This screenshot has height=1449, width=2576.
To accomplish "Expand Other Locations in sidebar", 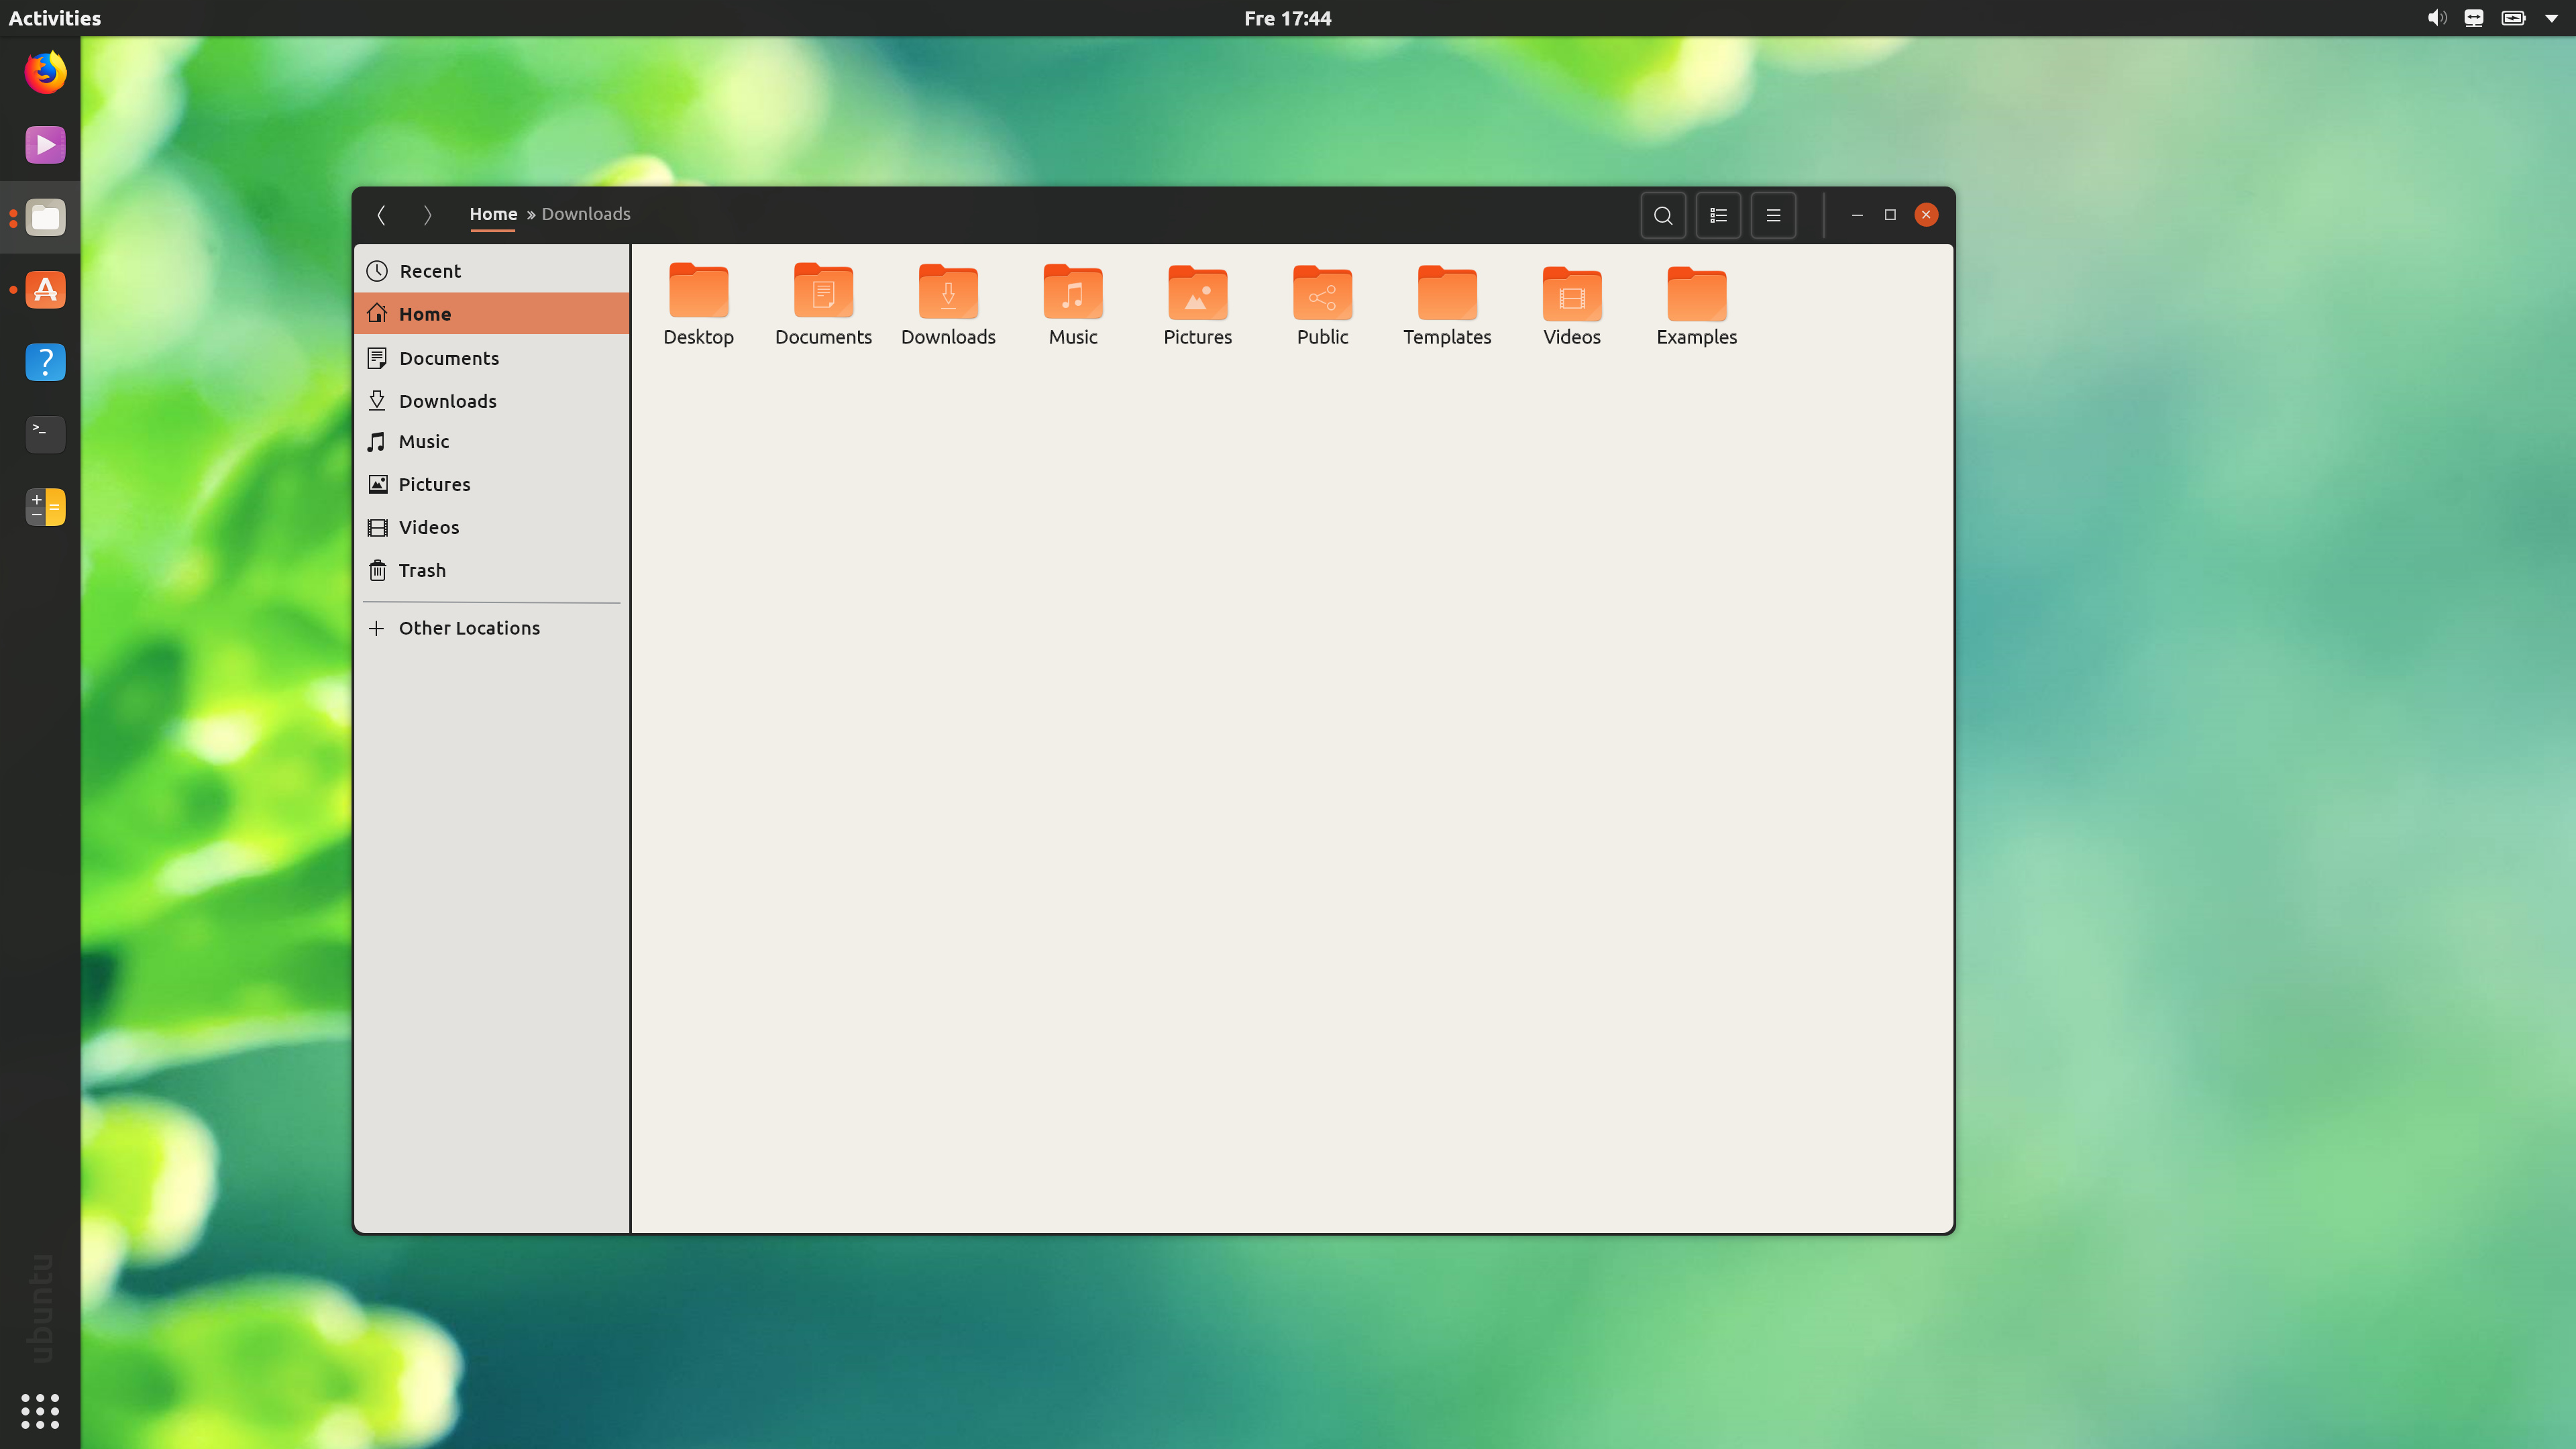I will pos(468,628).
